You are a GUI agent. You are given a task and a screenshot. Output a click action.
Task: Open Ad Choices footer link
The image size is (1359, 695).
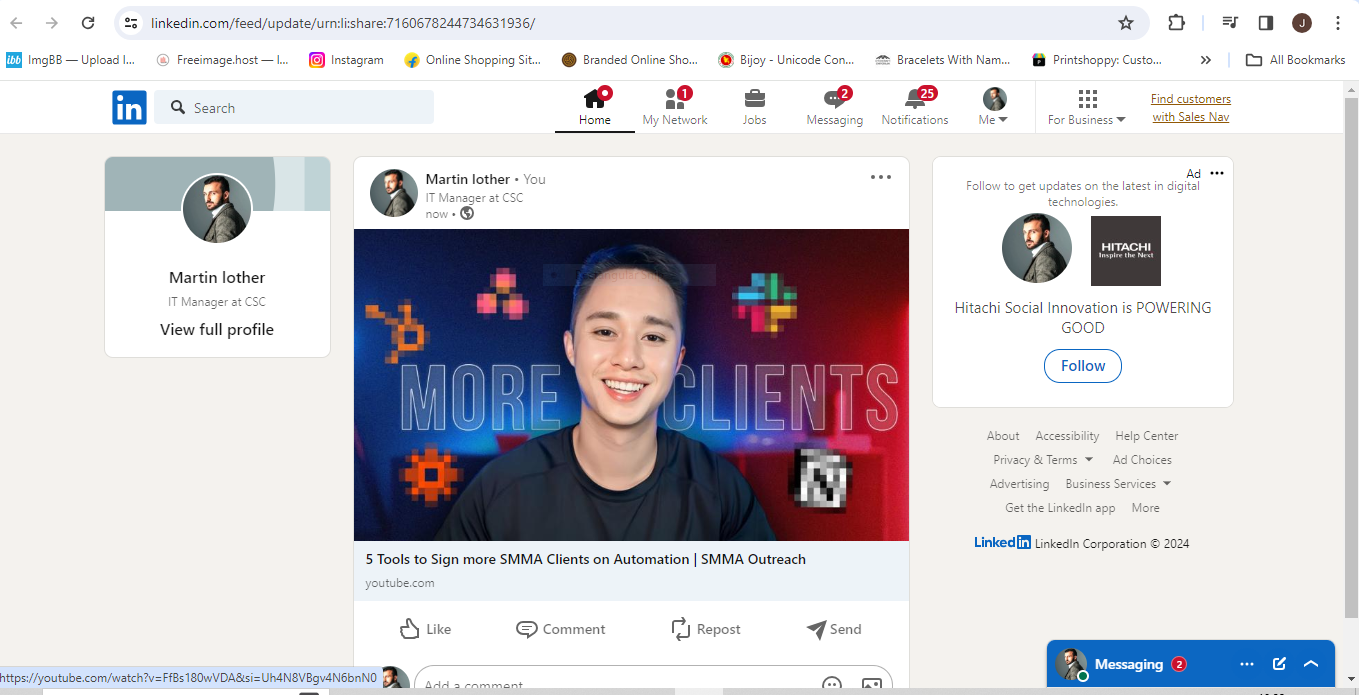click(x=1142, y=460)
